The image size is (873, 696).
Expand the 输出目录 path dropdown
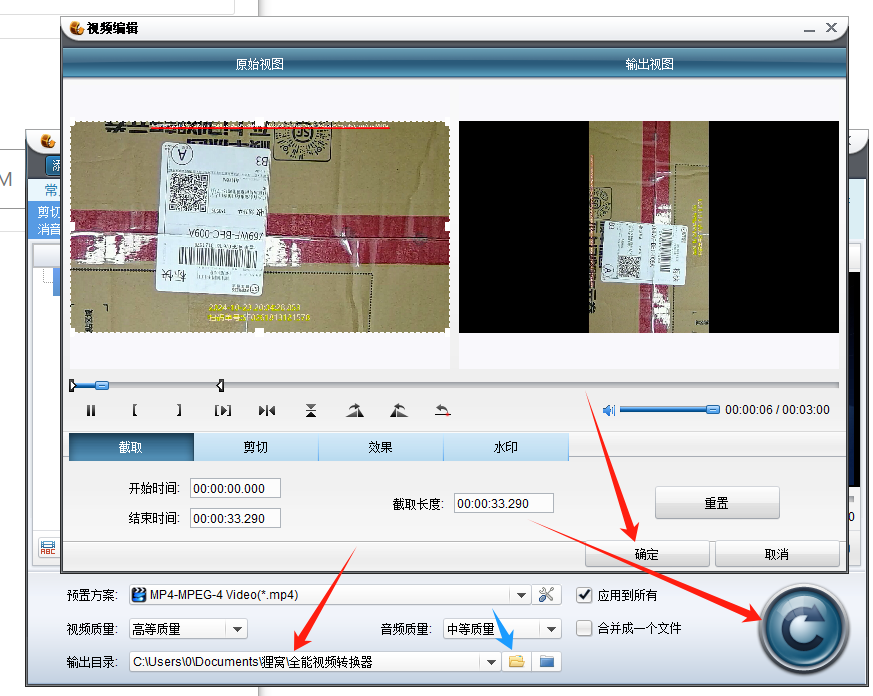click(491, 662)
